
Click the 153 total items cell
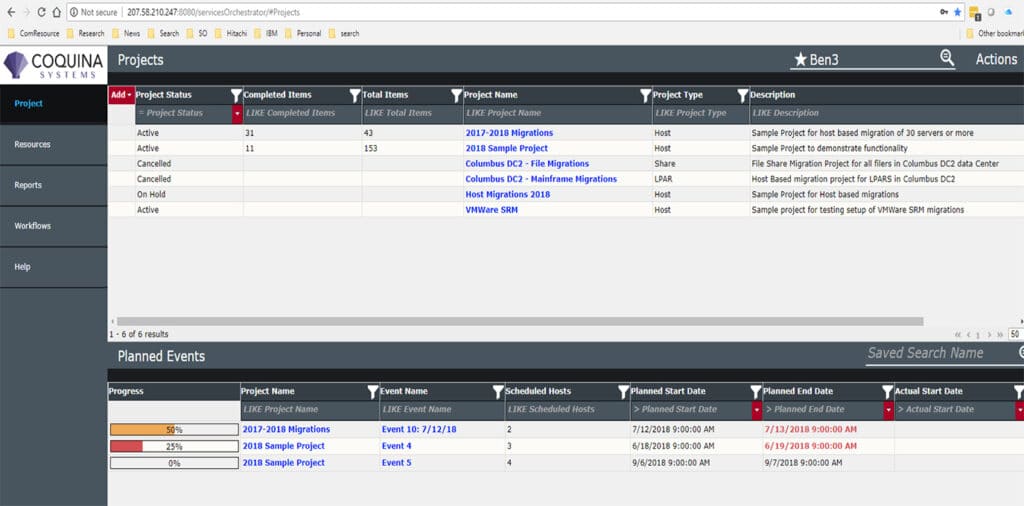372,148
